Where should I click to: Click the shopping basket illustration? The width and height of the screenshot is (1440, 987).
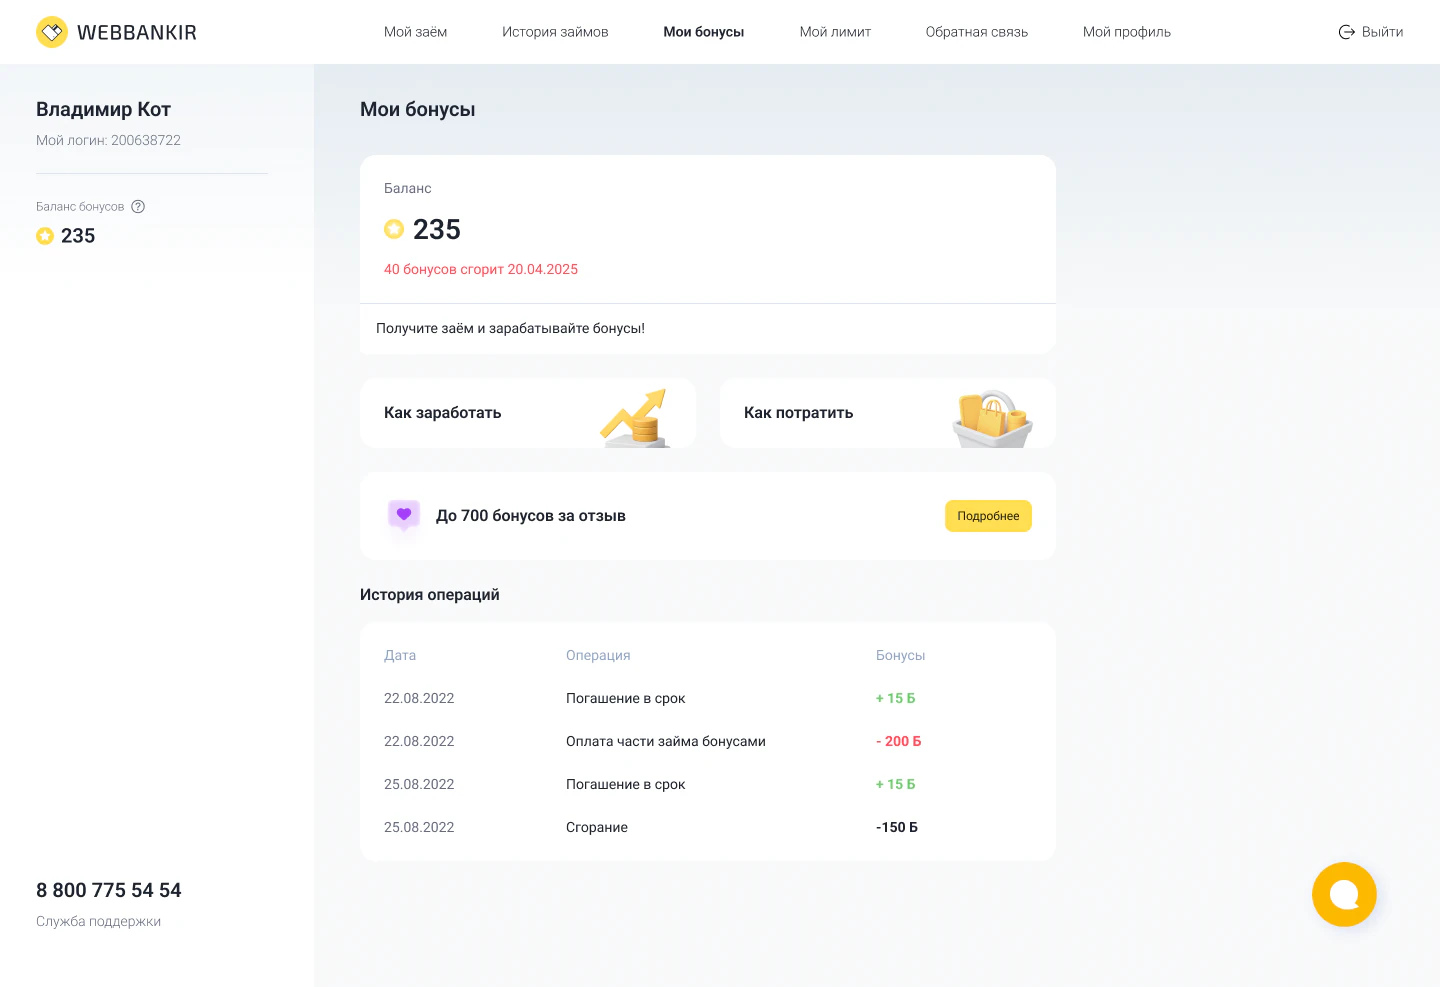[992, 418]
